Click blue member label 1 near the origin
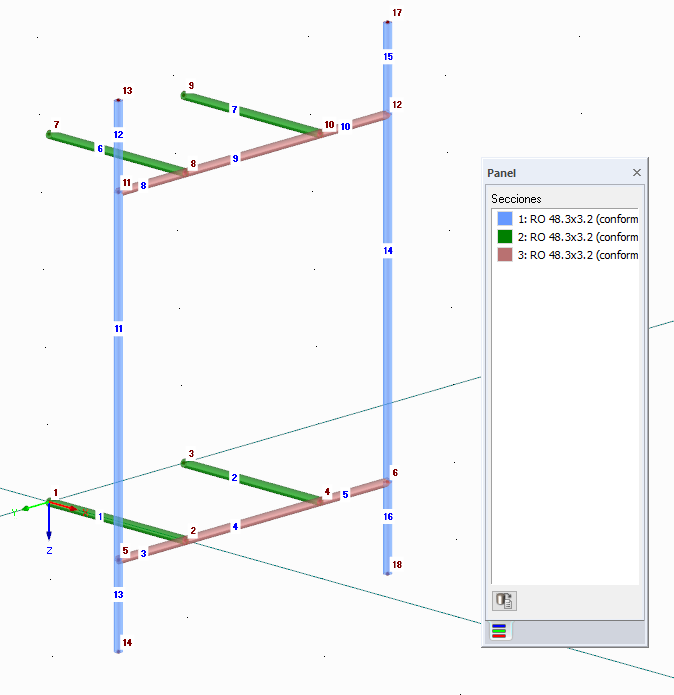 [100, 516]
